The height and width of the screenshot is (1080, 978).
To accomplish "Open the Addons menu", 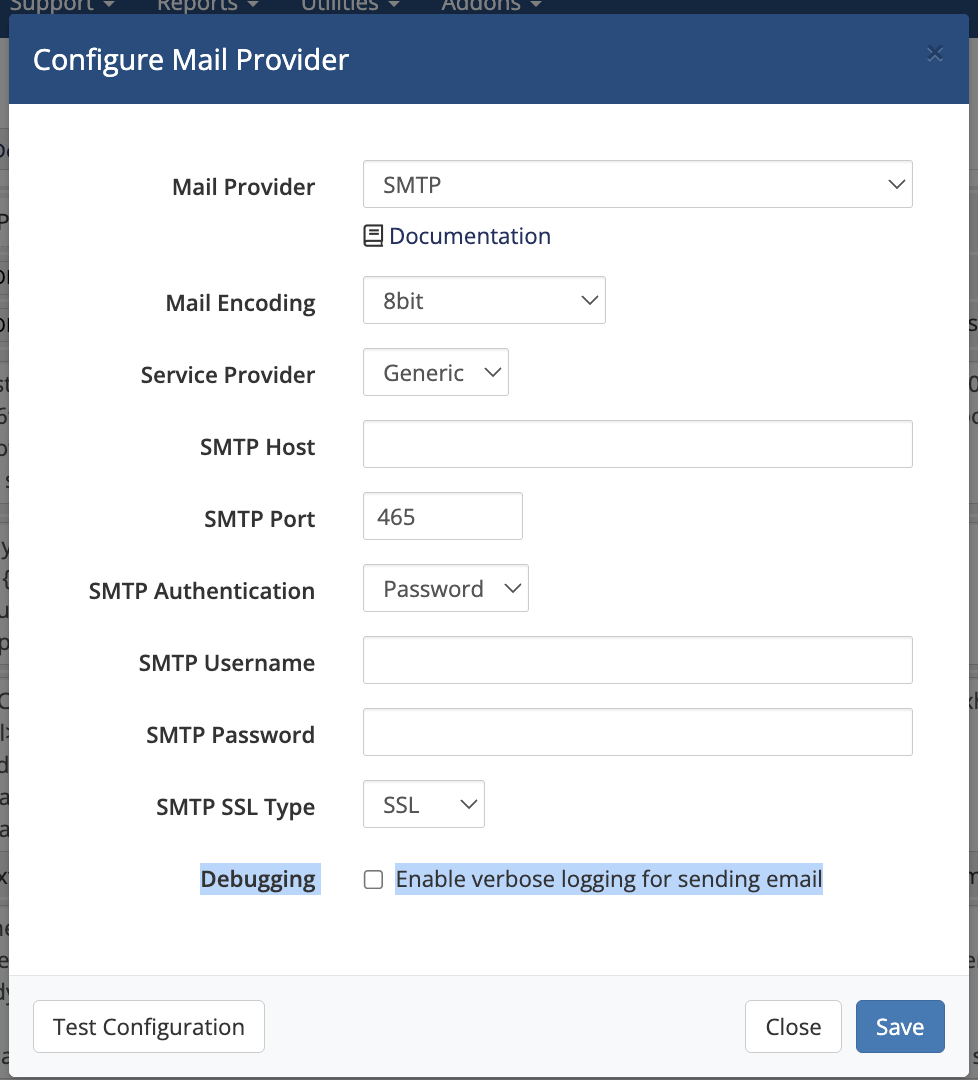I will pos(491,5).
